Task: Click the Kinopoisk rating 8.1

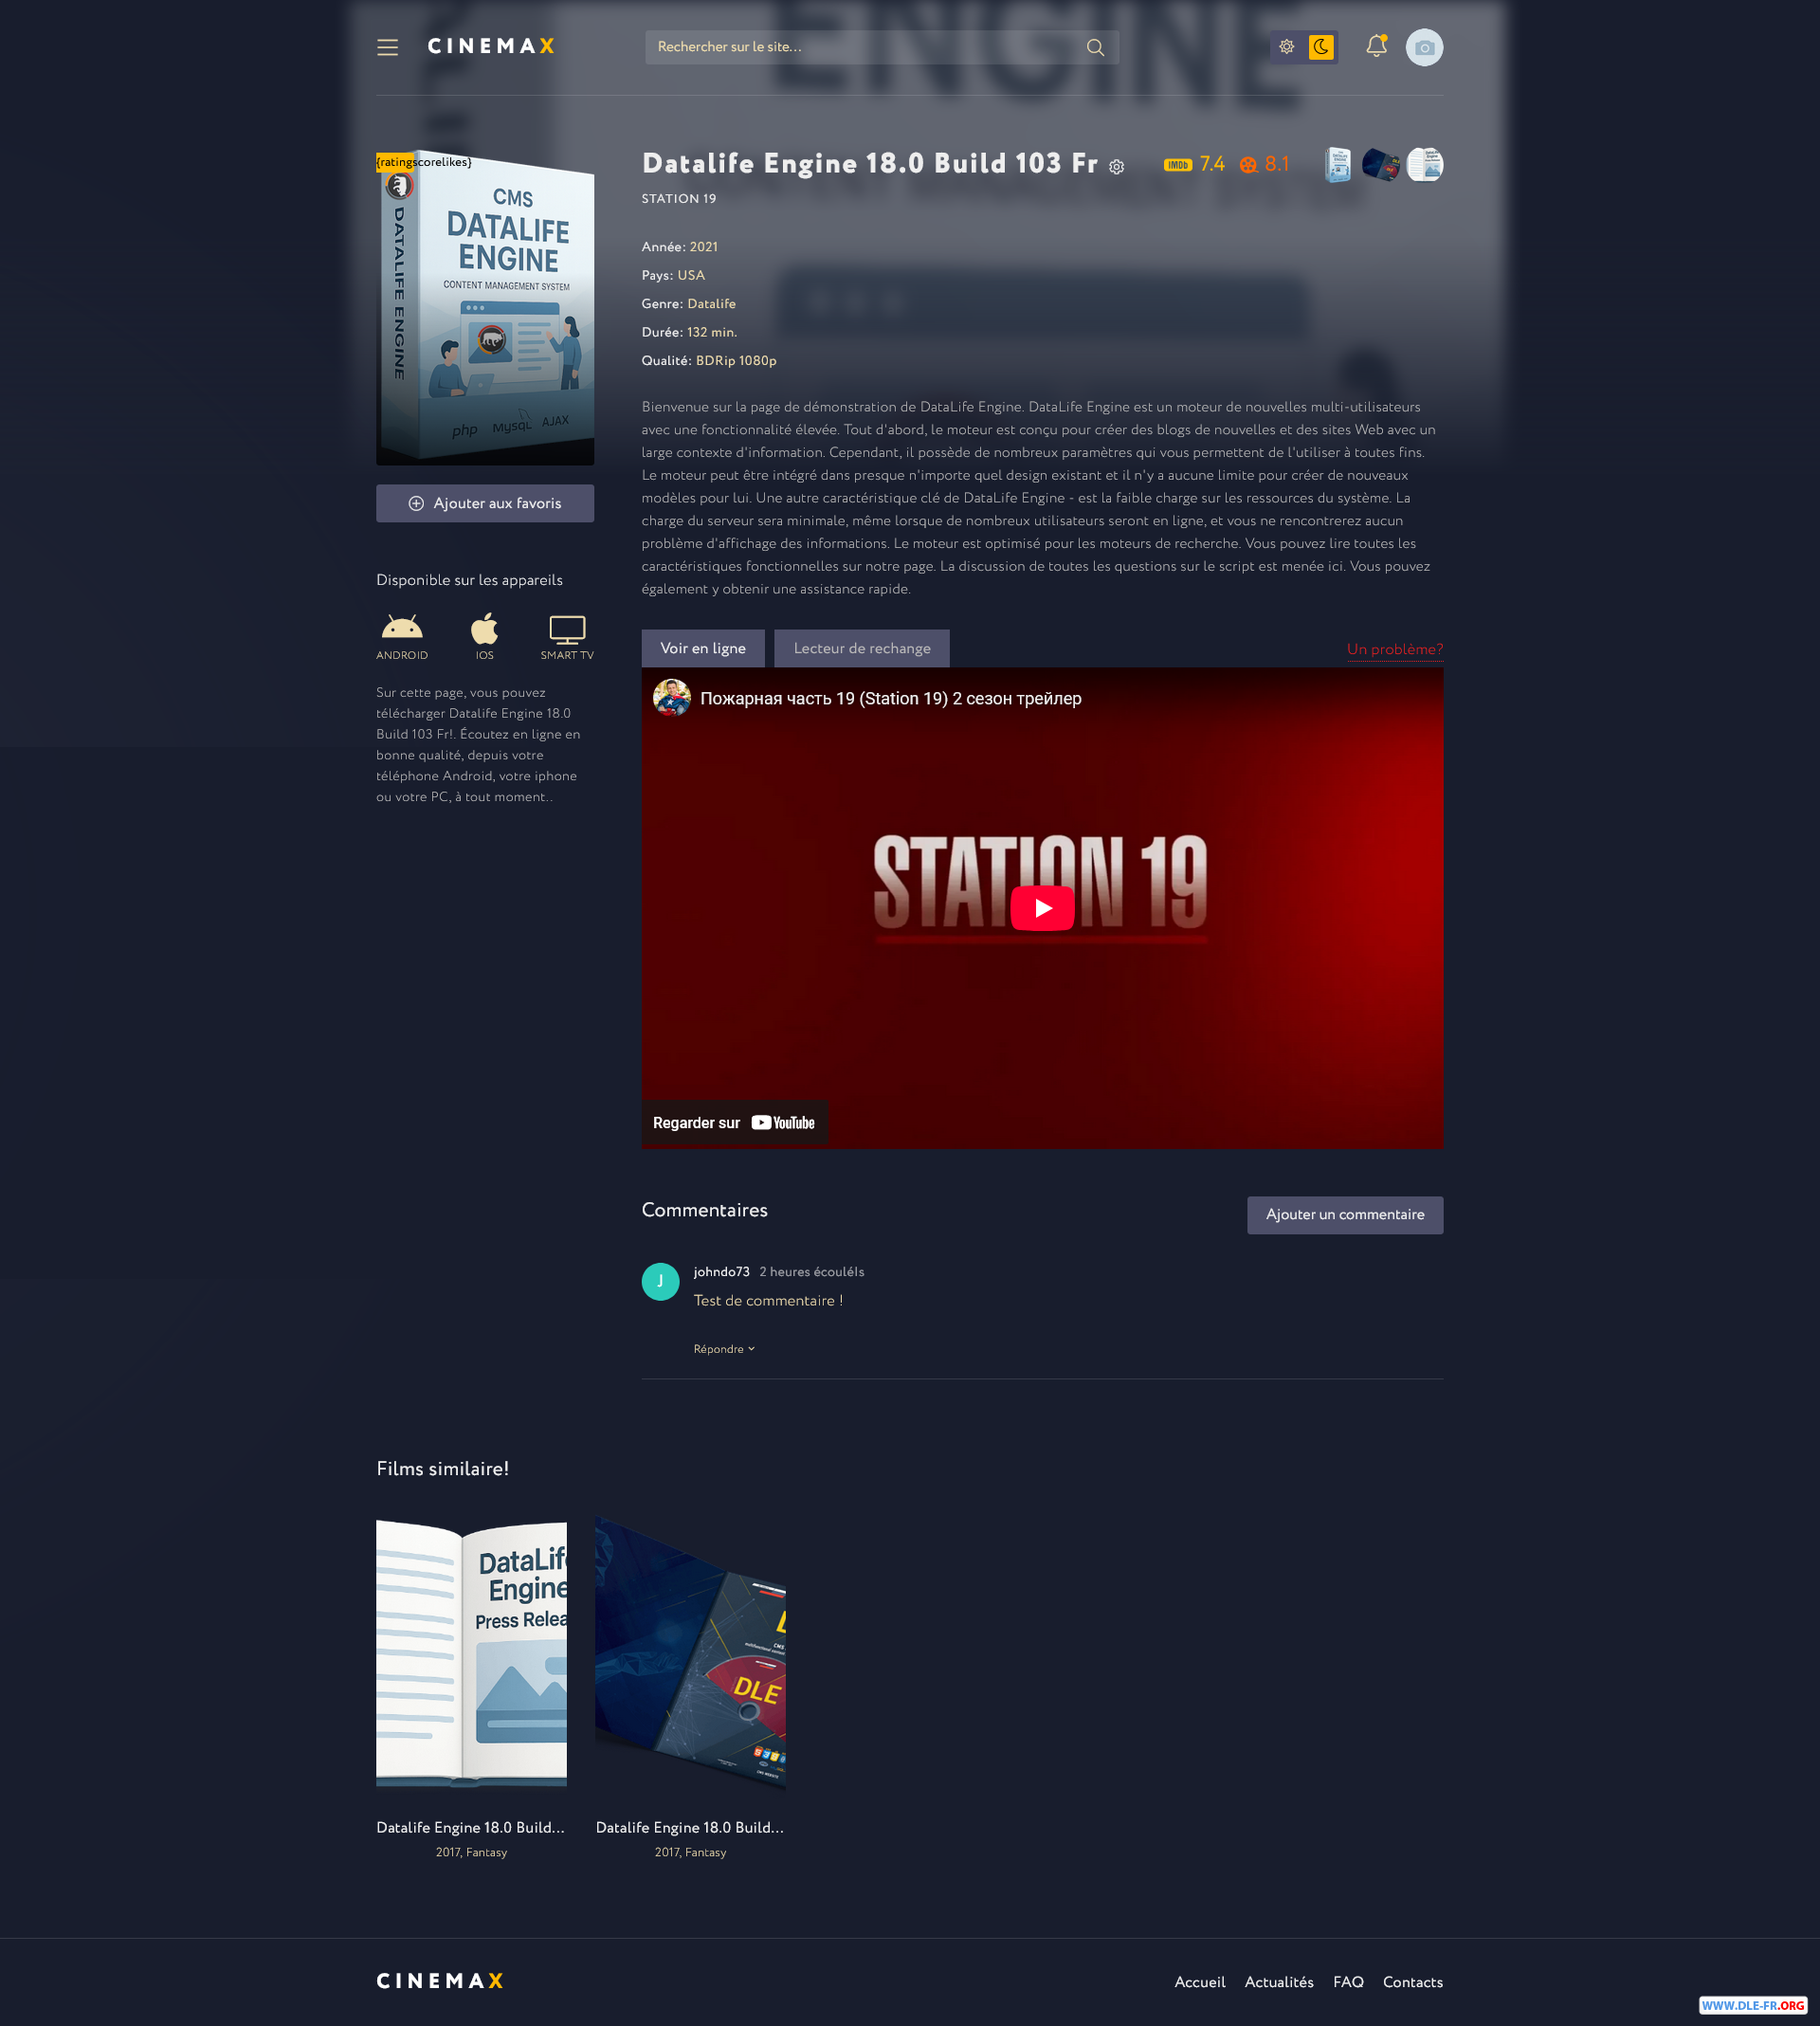Action: click(x=1264, y=164)
